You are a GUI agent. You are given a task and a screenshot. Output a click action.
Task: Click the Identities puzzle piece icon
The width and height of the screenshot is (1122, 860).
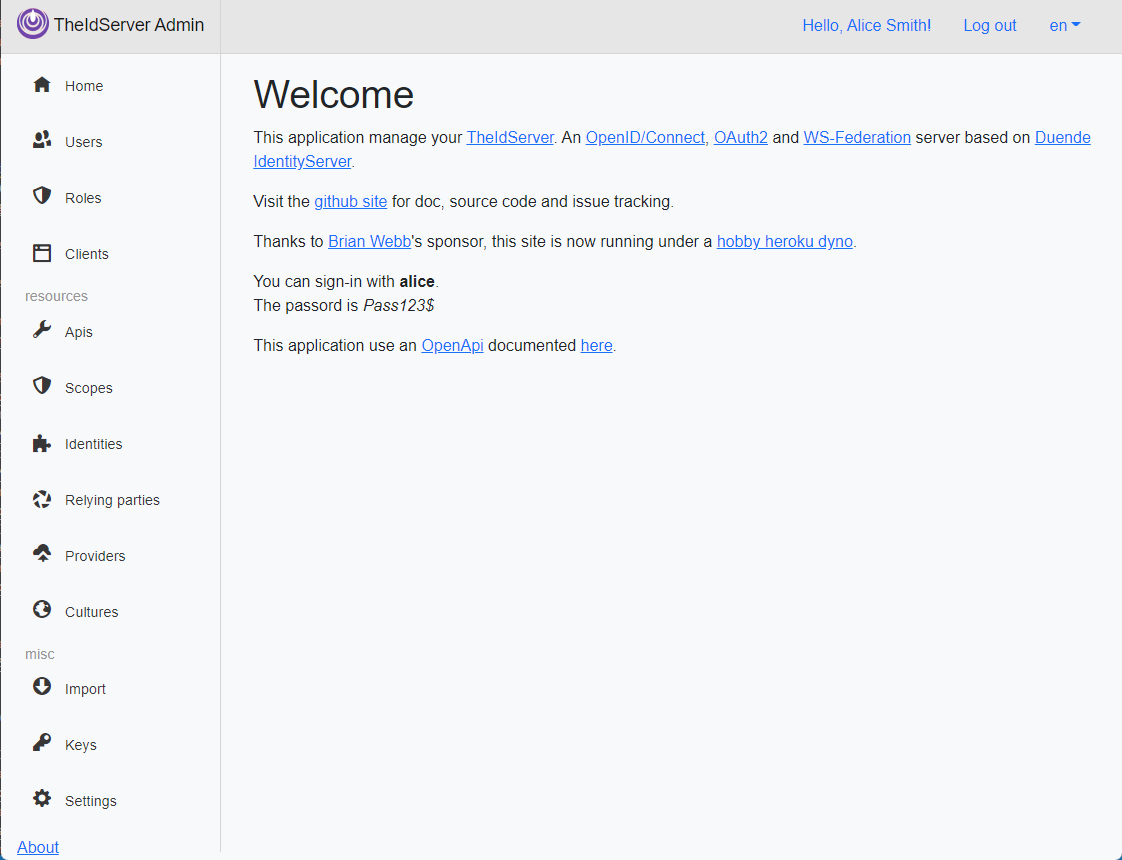[42, 443]
